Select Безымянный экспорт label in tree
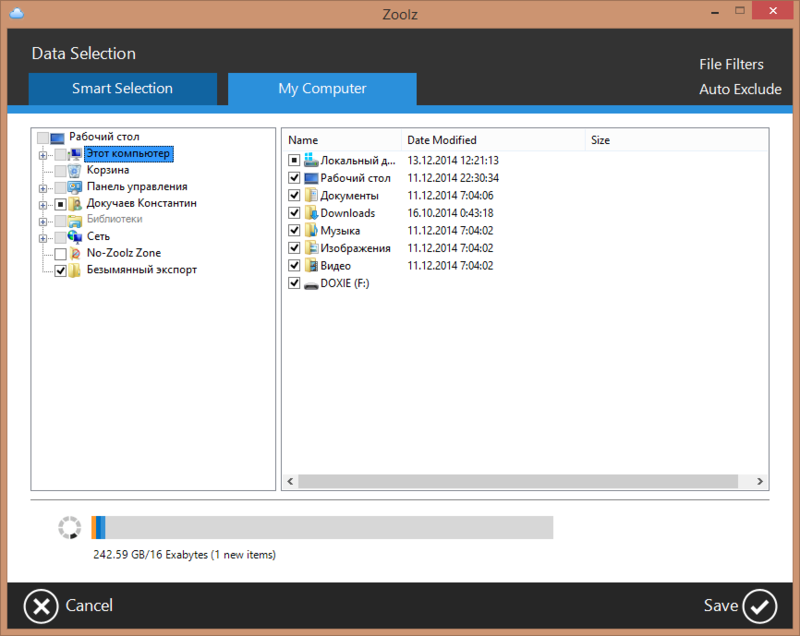800x636 pixels. tap(142, 270)
